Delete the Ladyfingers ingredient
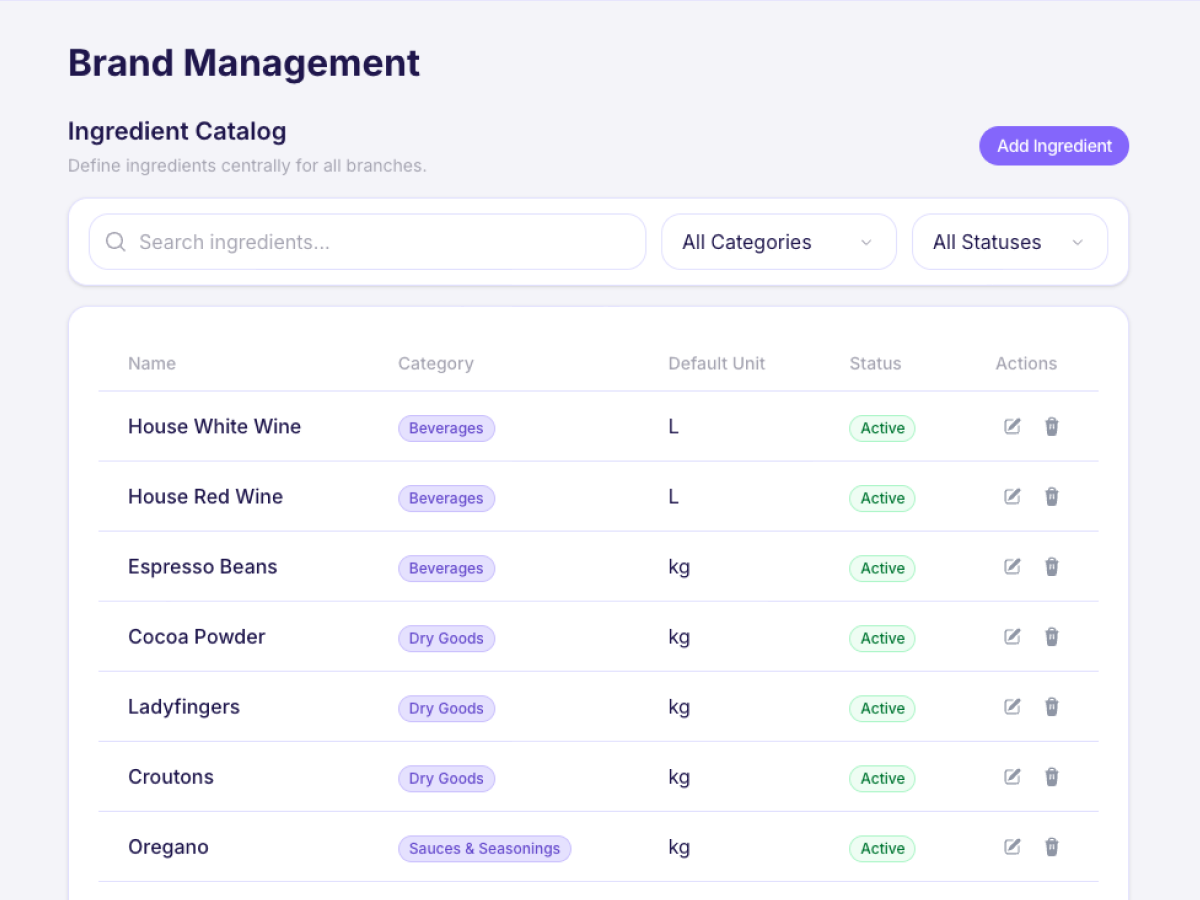 tap(1052, 707)
